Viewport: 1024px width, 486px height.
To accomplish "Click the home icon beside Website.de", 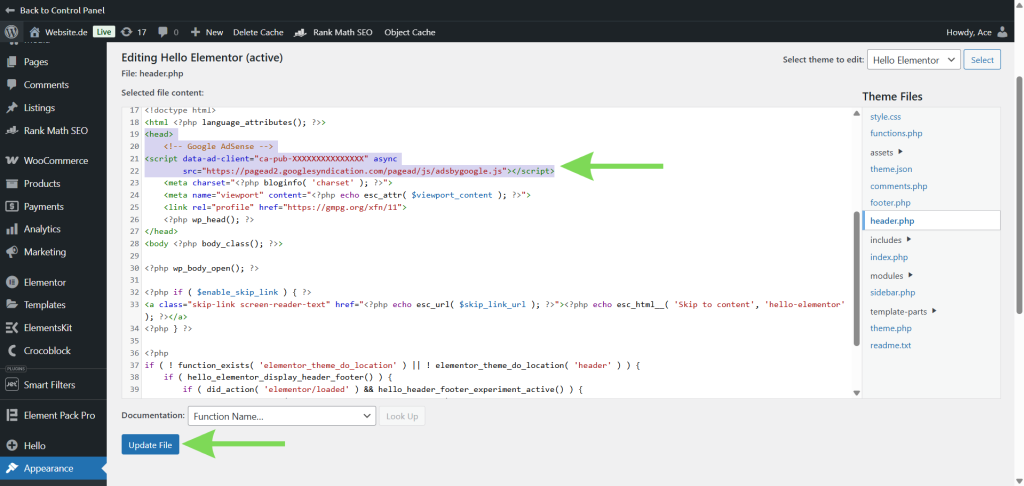I will (35, 32).
